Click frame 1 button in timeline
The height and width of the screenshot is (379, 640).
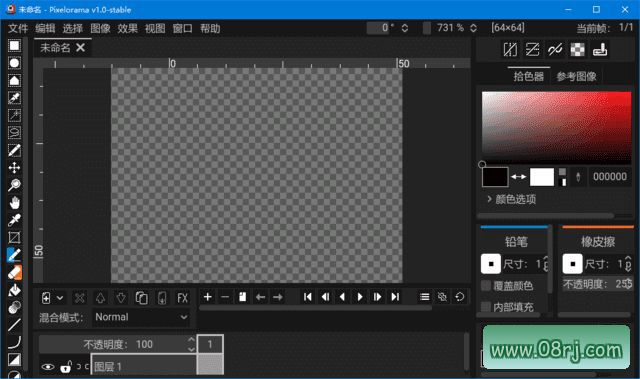point(210,344)
